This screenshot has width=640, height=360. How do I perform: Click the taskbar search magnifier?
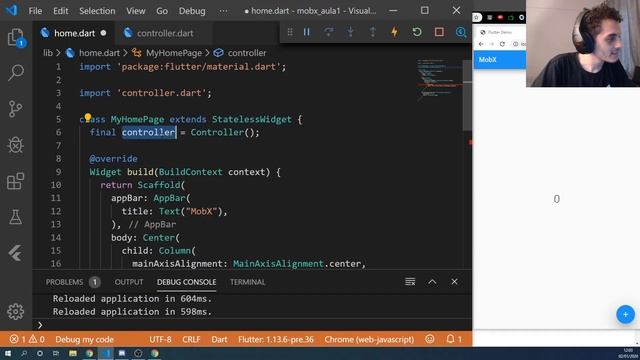24,353
